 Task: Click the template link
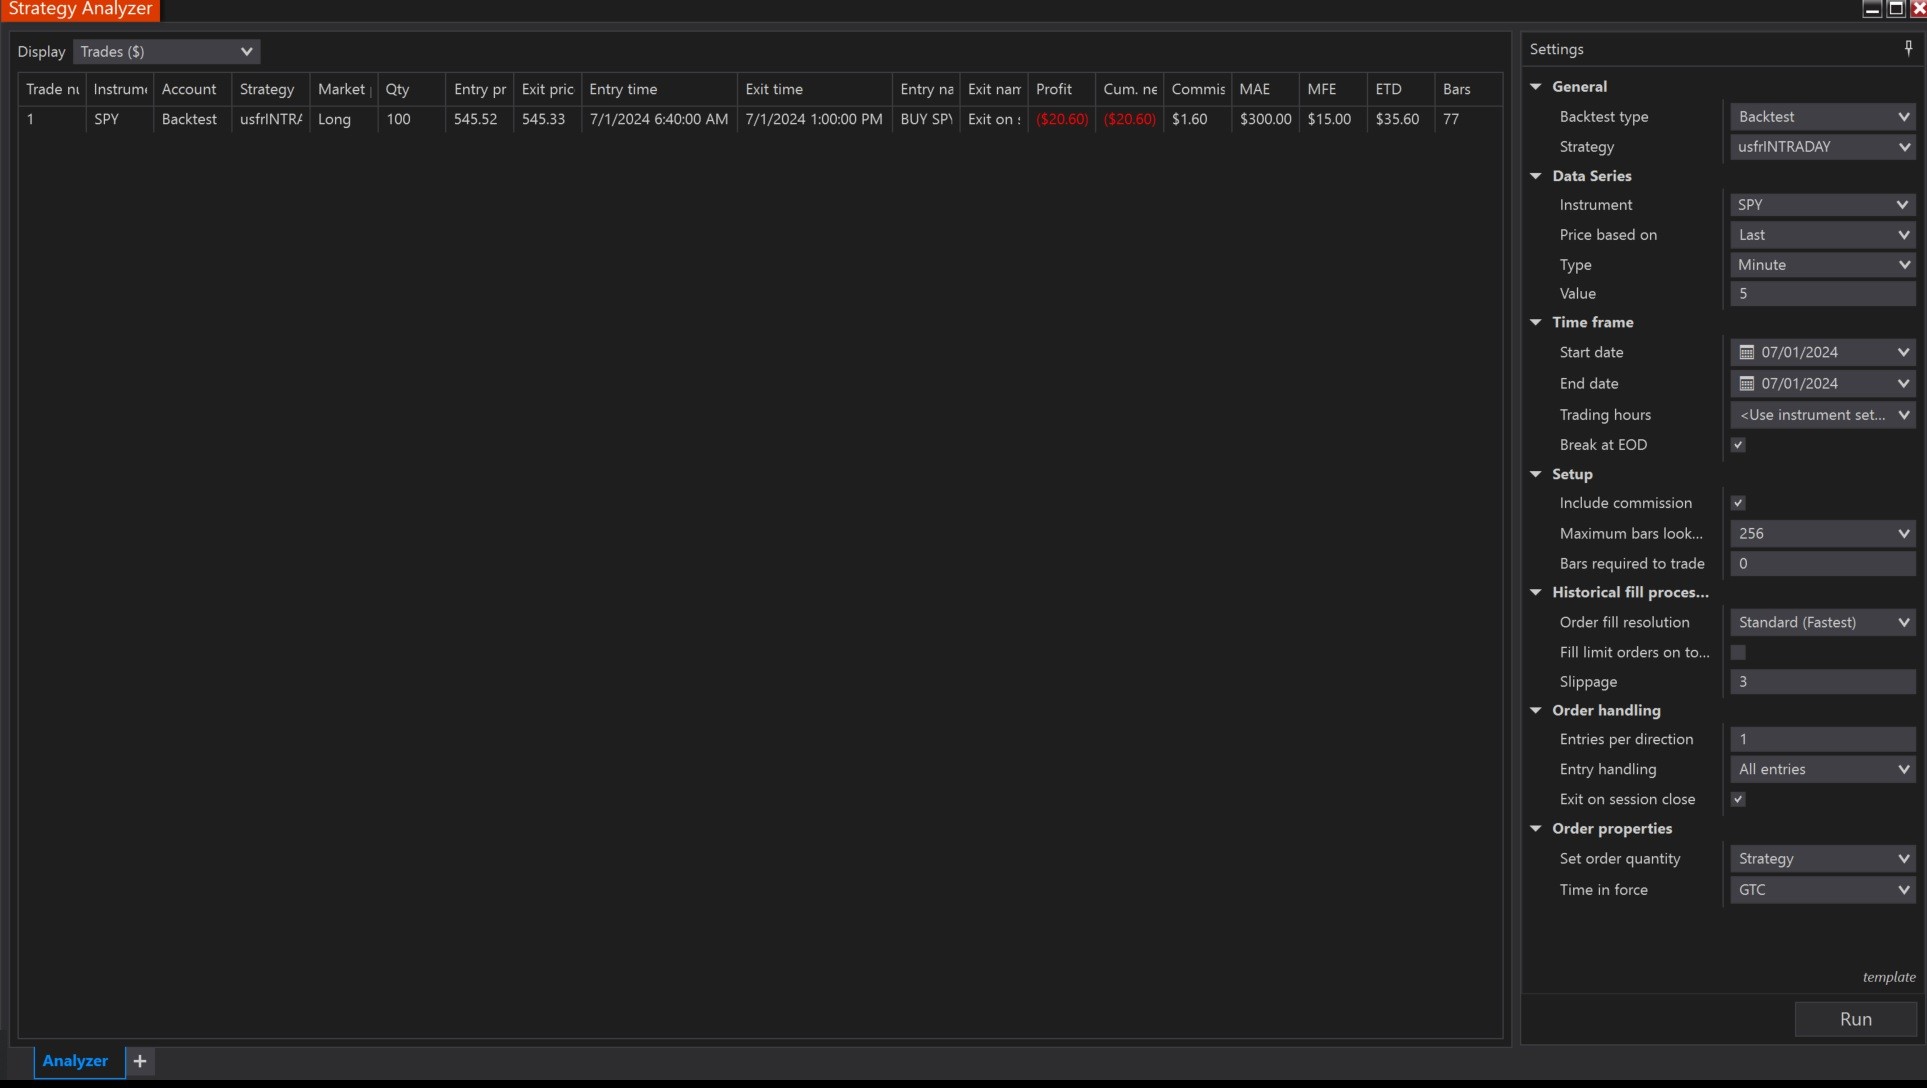1888,977
